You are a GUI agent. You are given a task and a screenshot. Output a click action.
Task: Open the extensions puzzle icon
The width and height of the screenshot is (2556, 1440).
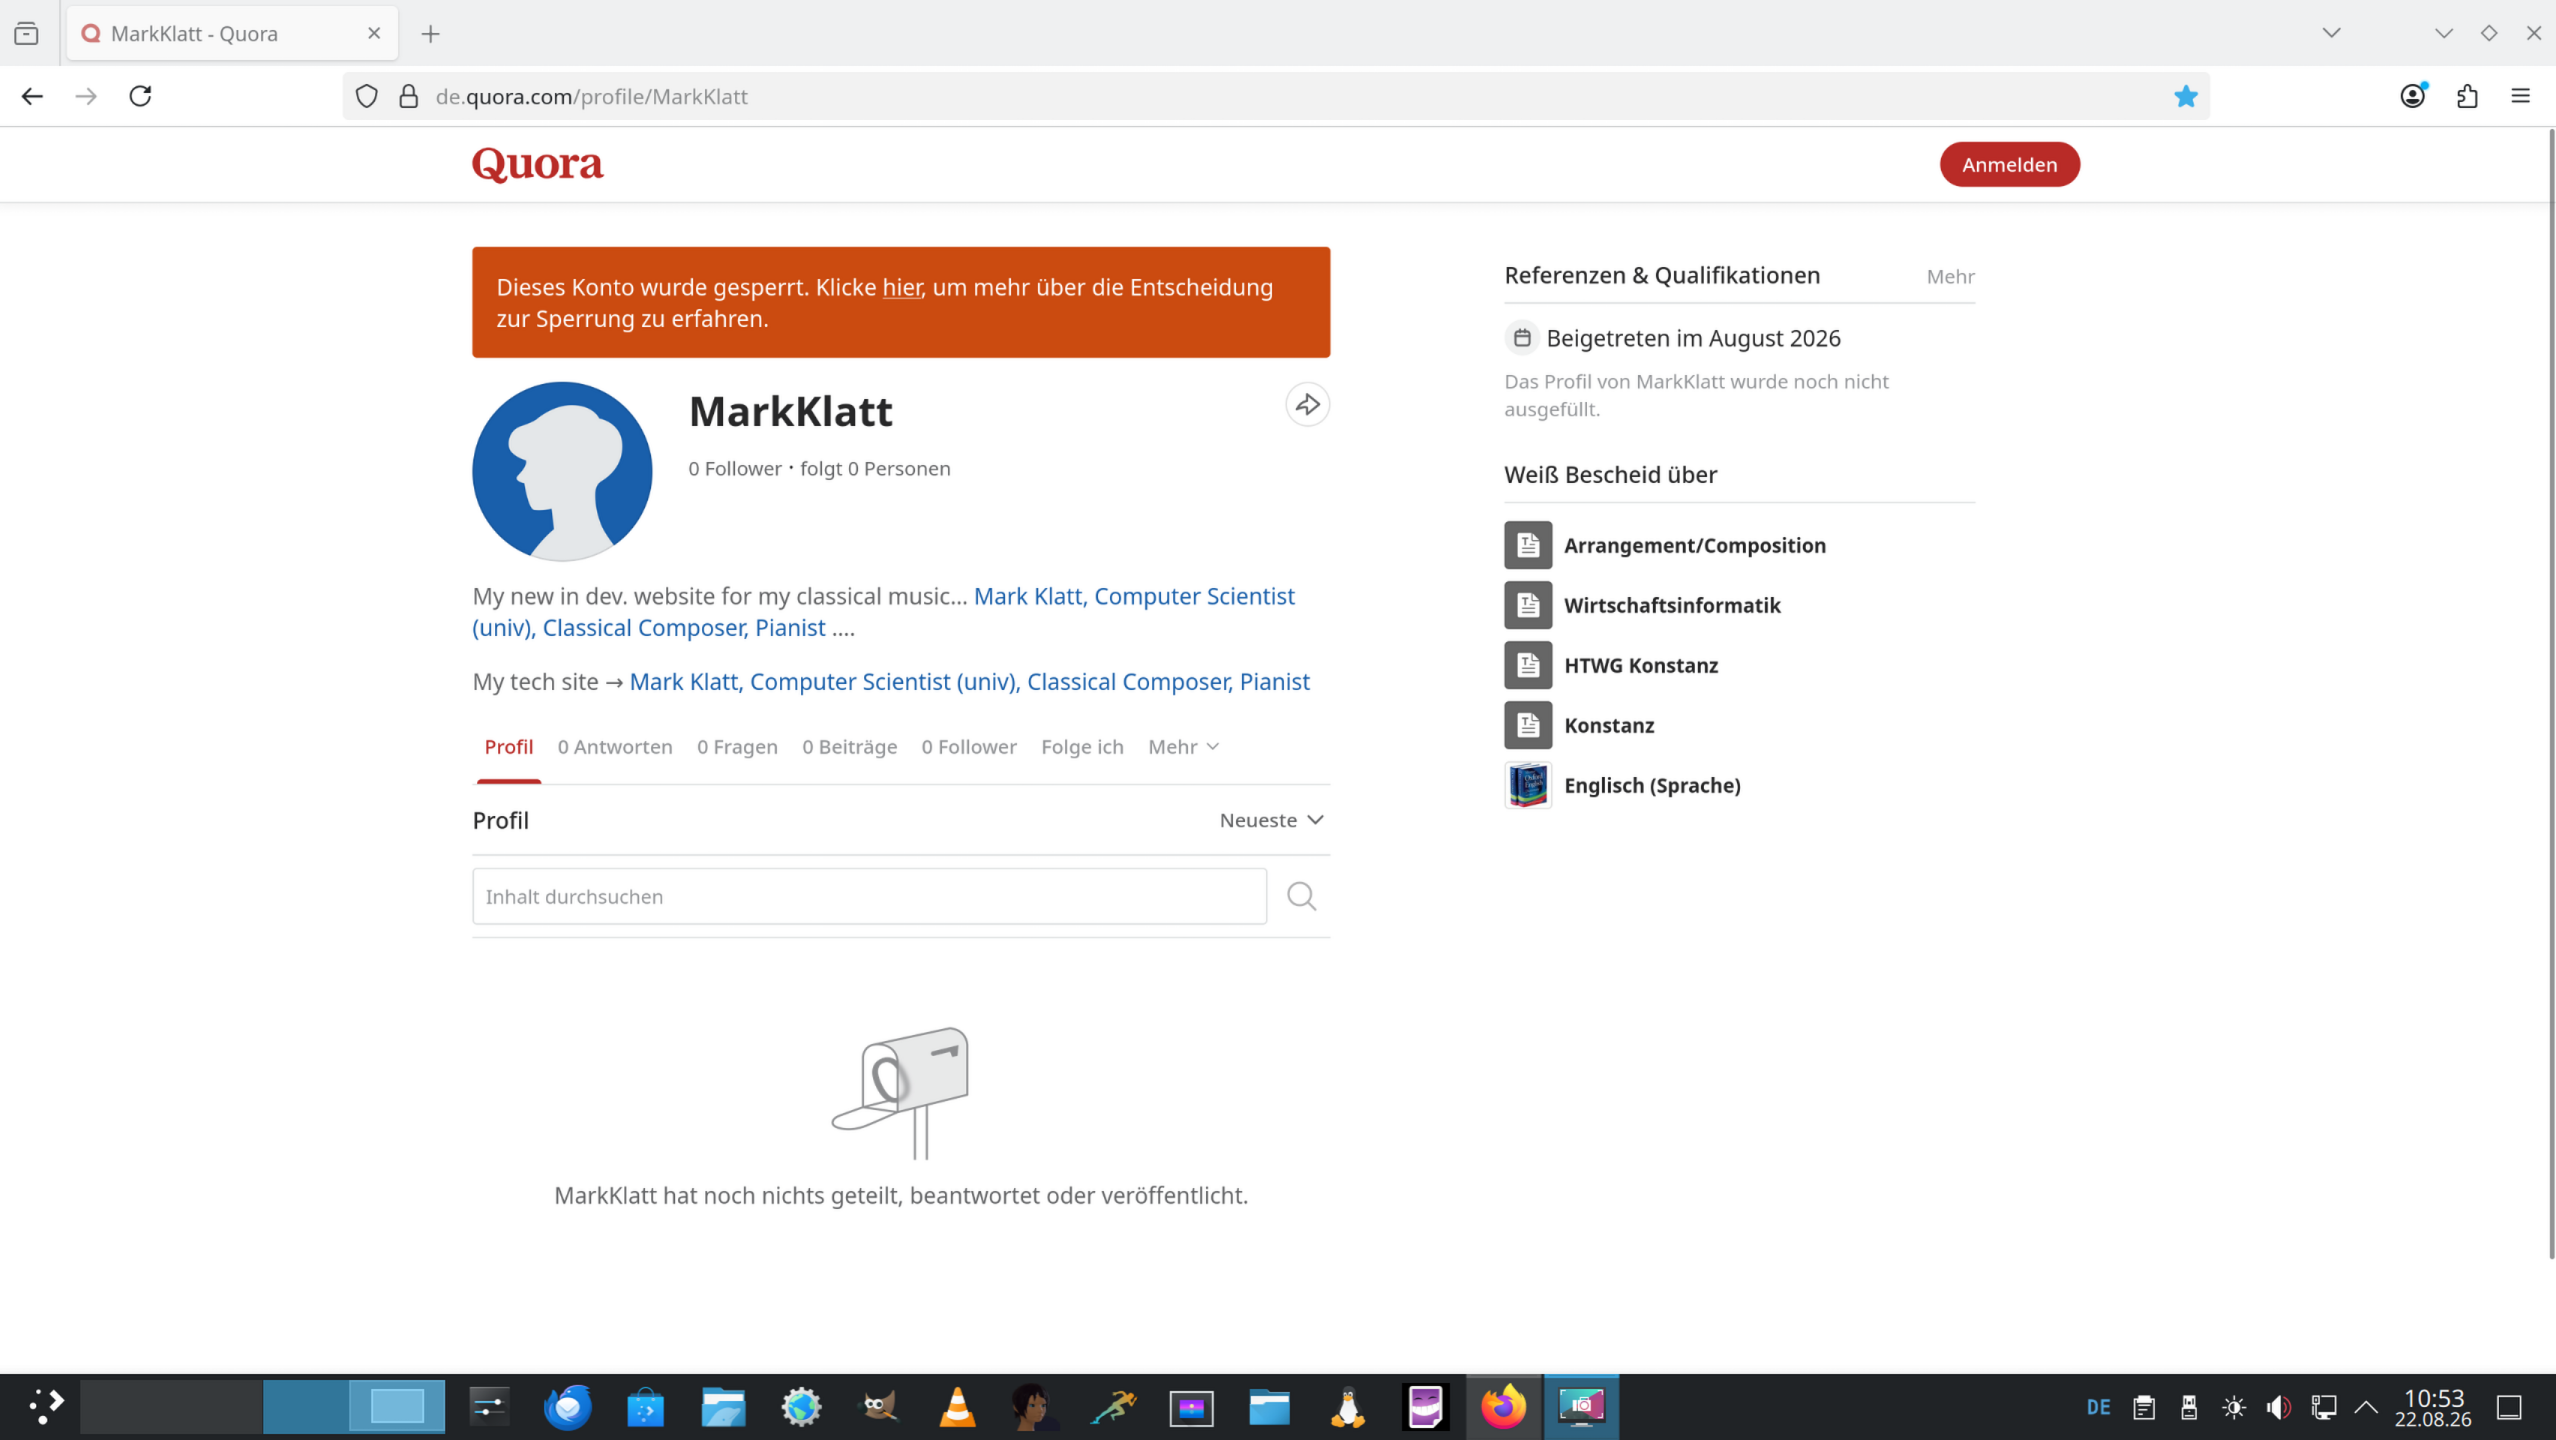coord(2467,96)
